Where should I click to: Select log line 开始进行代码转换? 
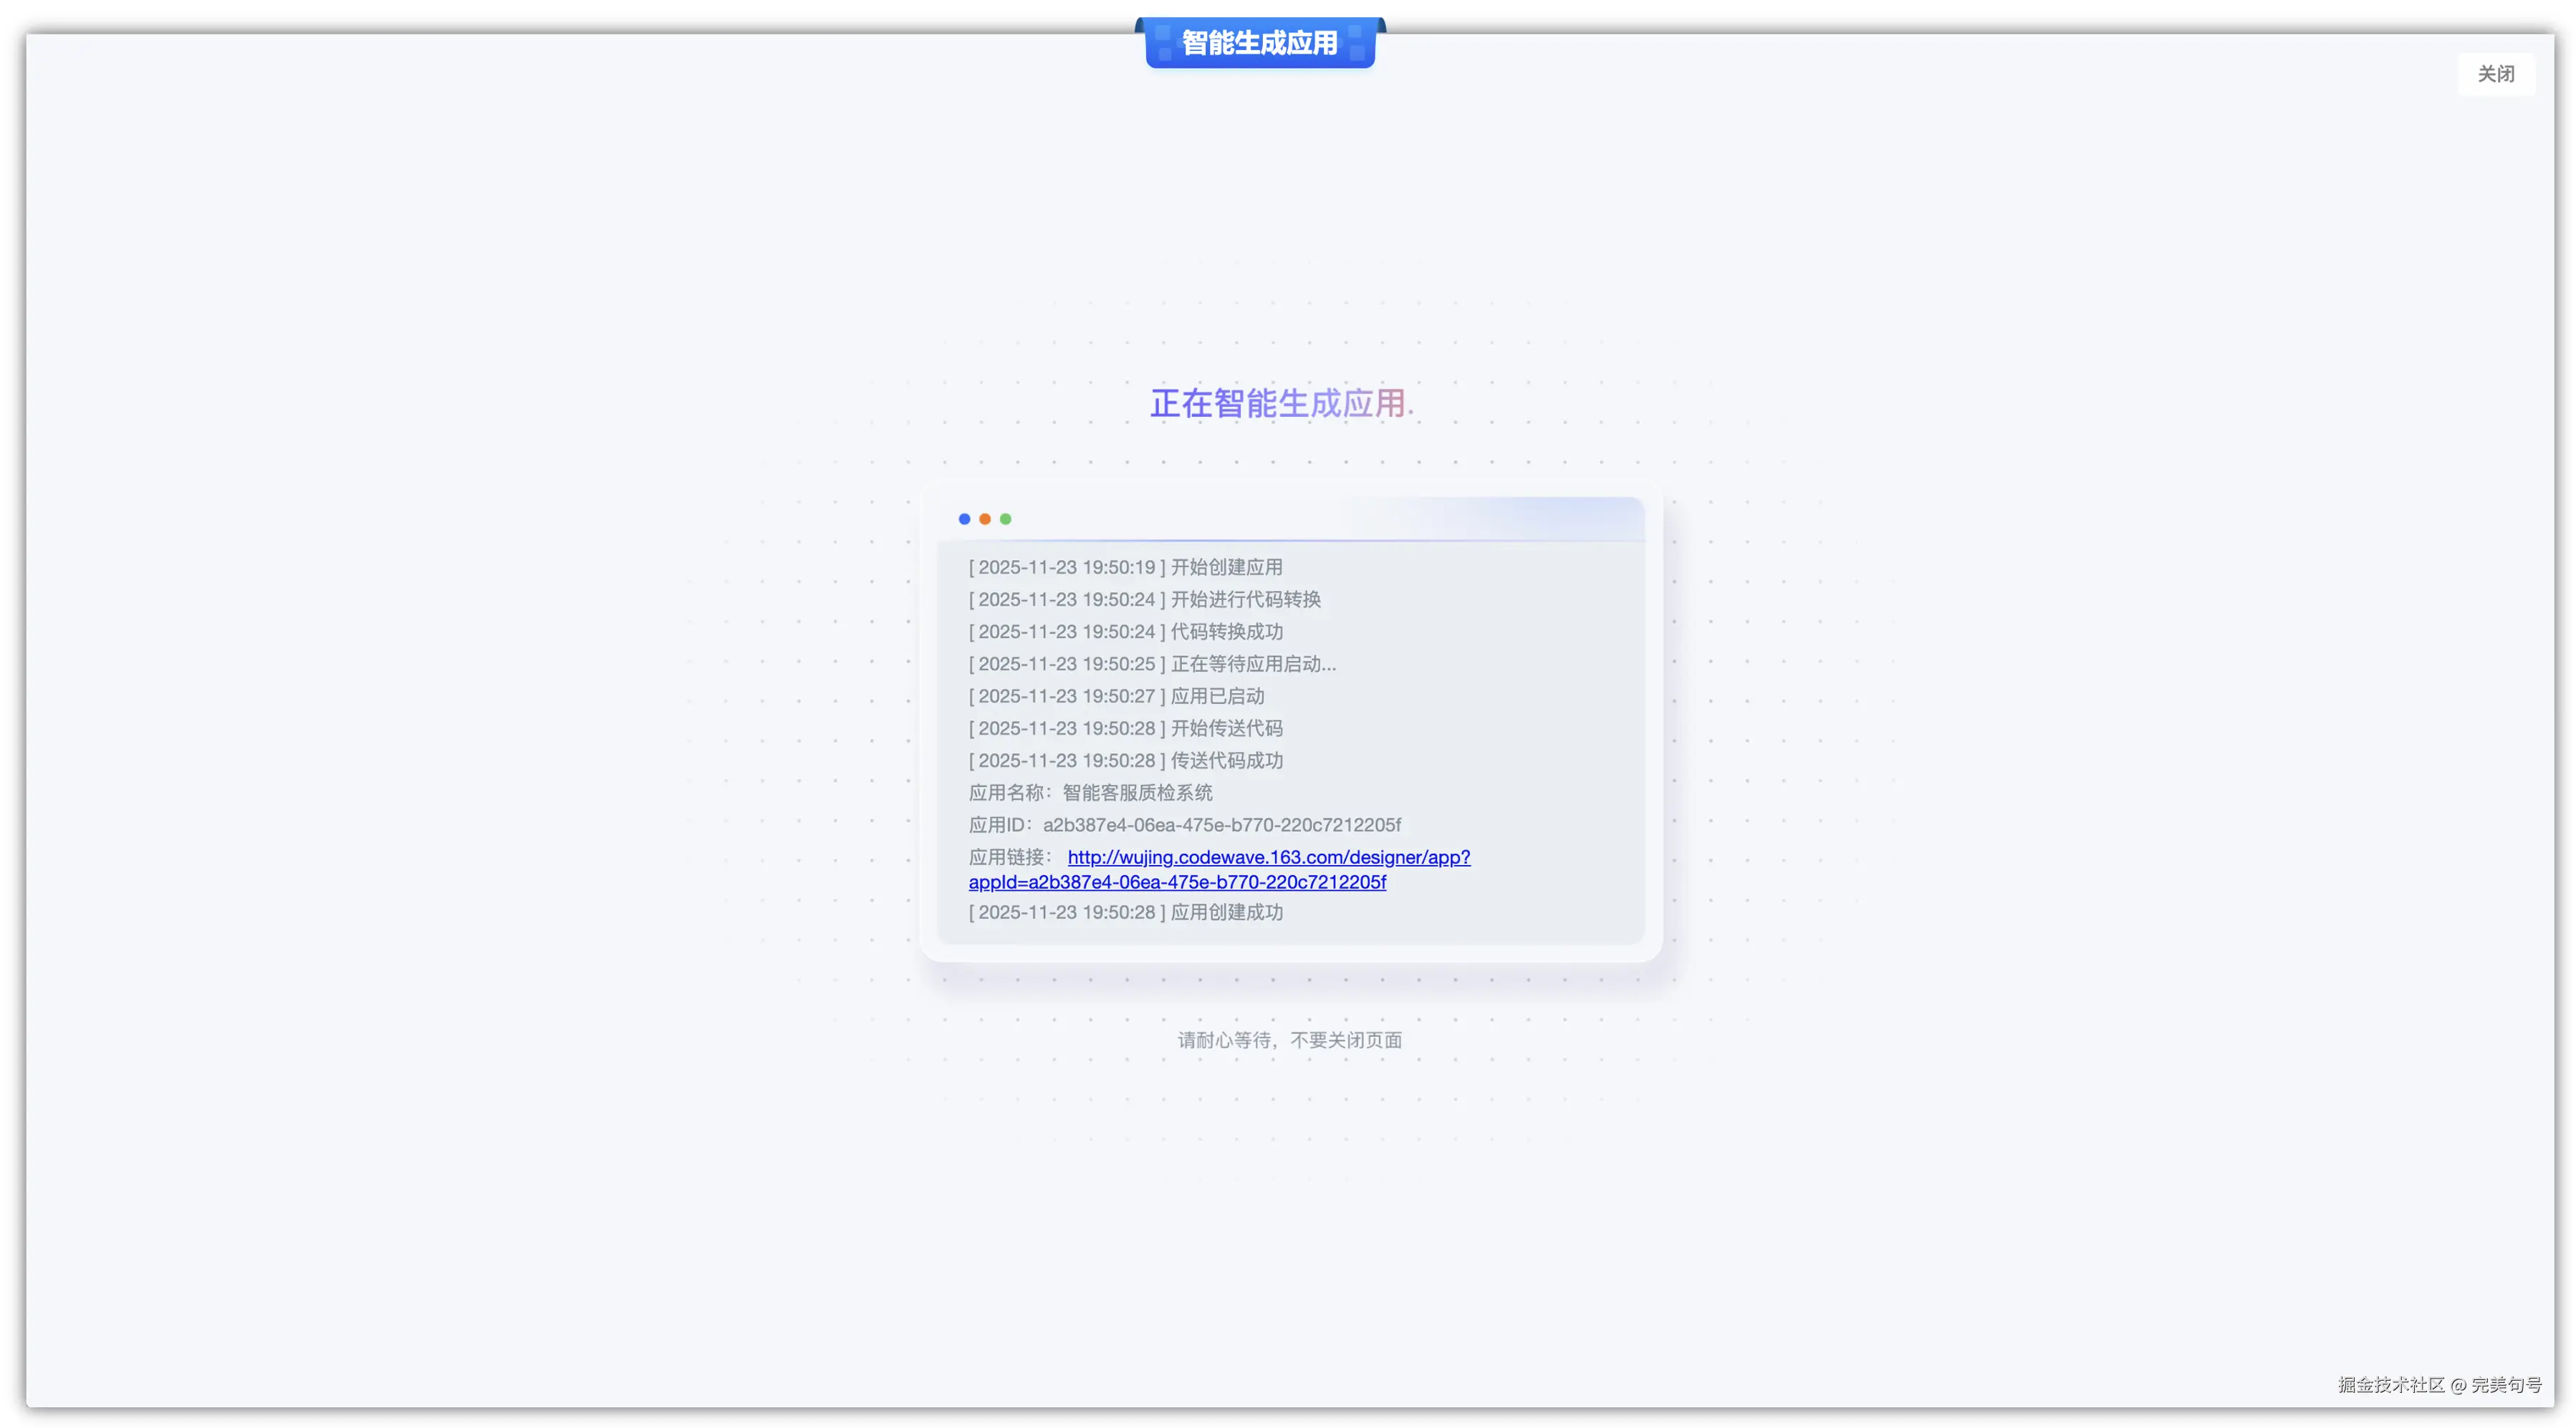(1144, 599)
